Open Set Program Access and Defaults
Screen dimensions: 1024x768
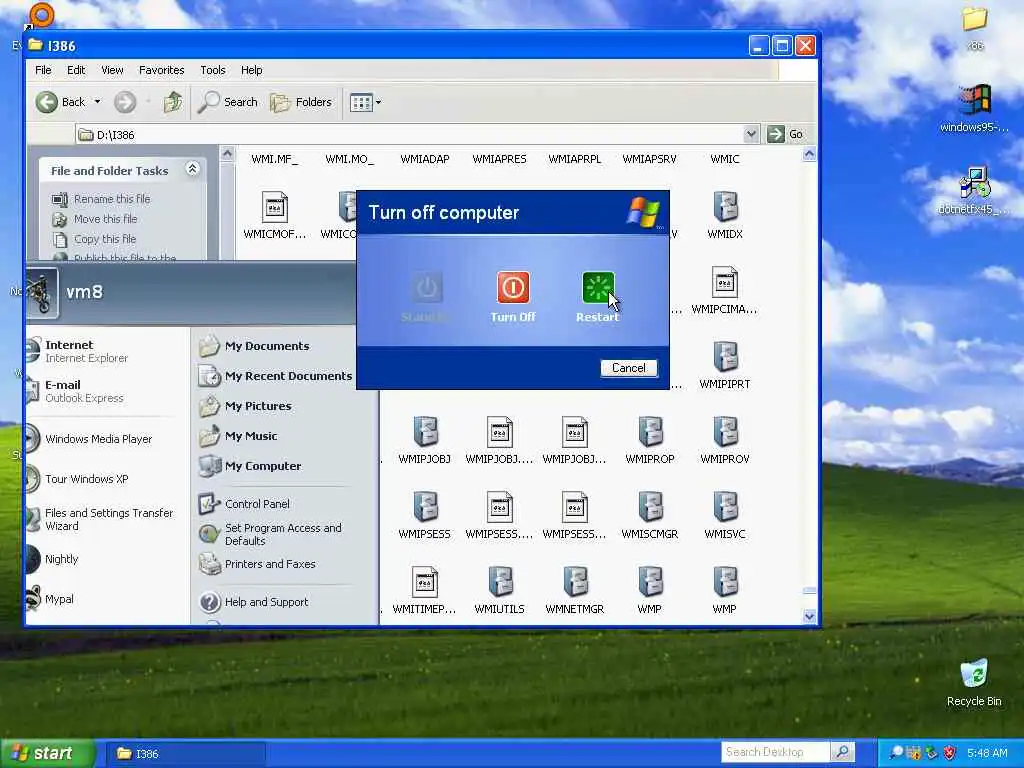[285, 534]
